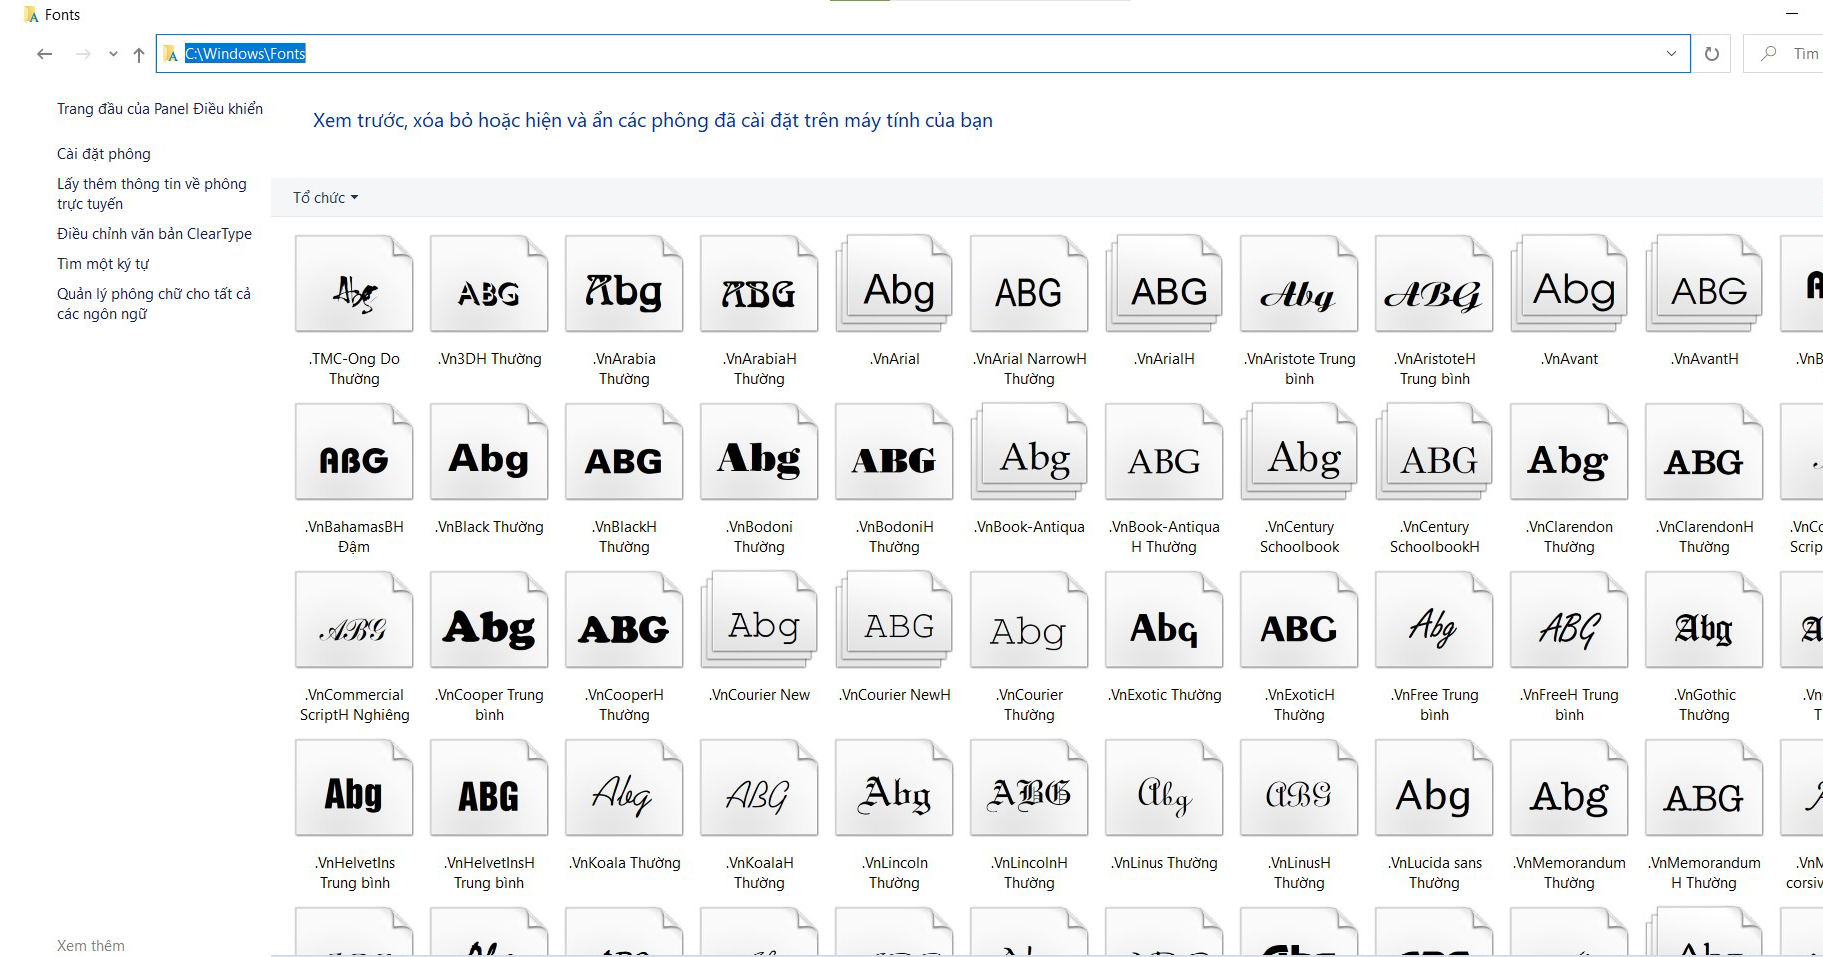Select the .VnHelvetIns Trung bình font icon
Screen dimensions: 1823x957
click(354, 788)
